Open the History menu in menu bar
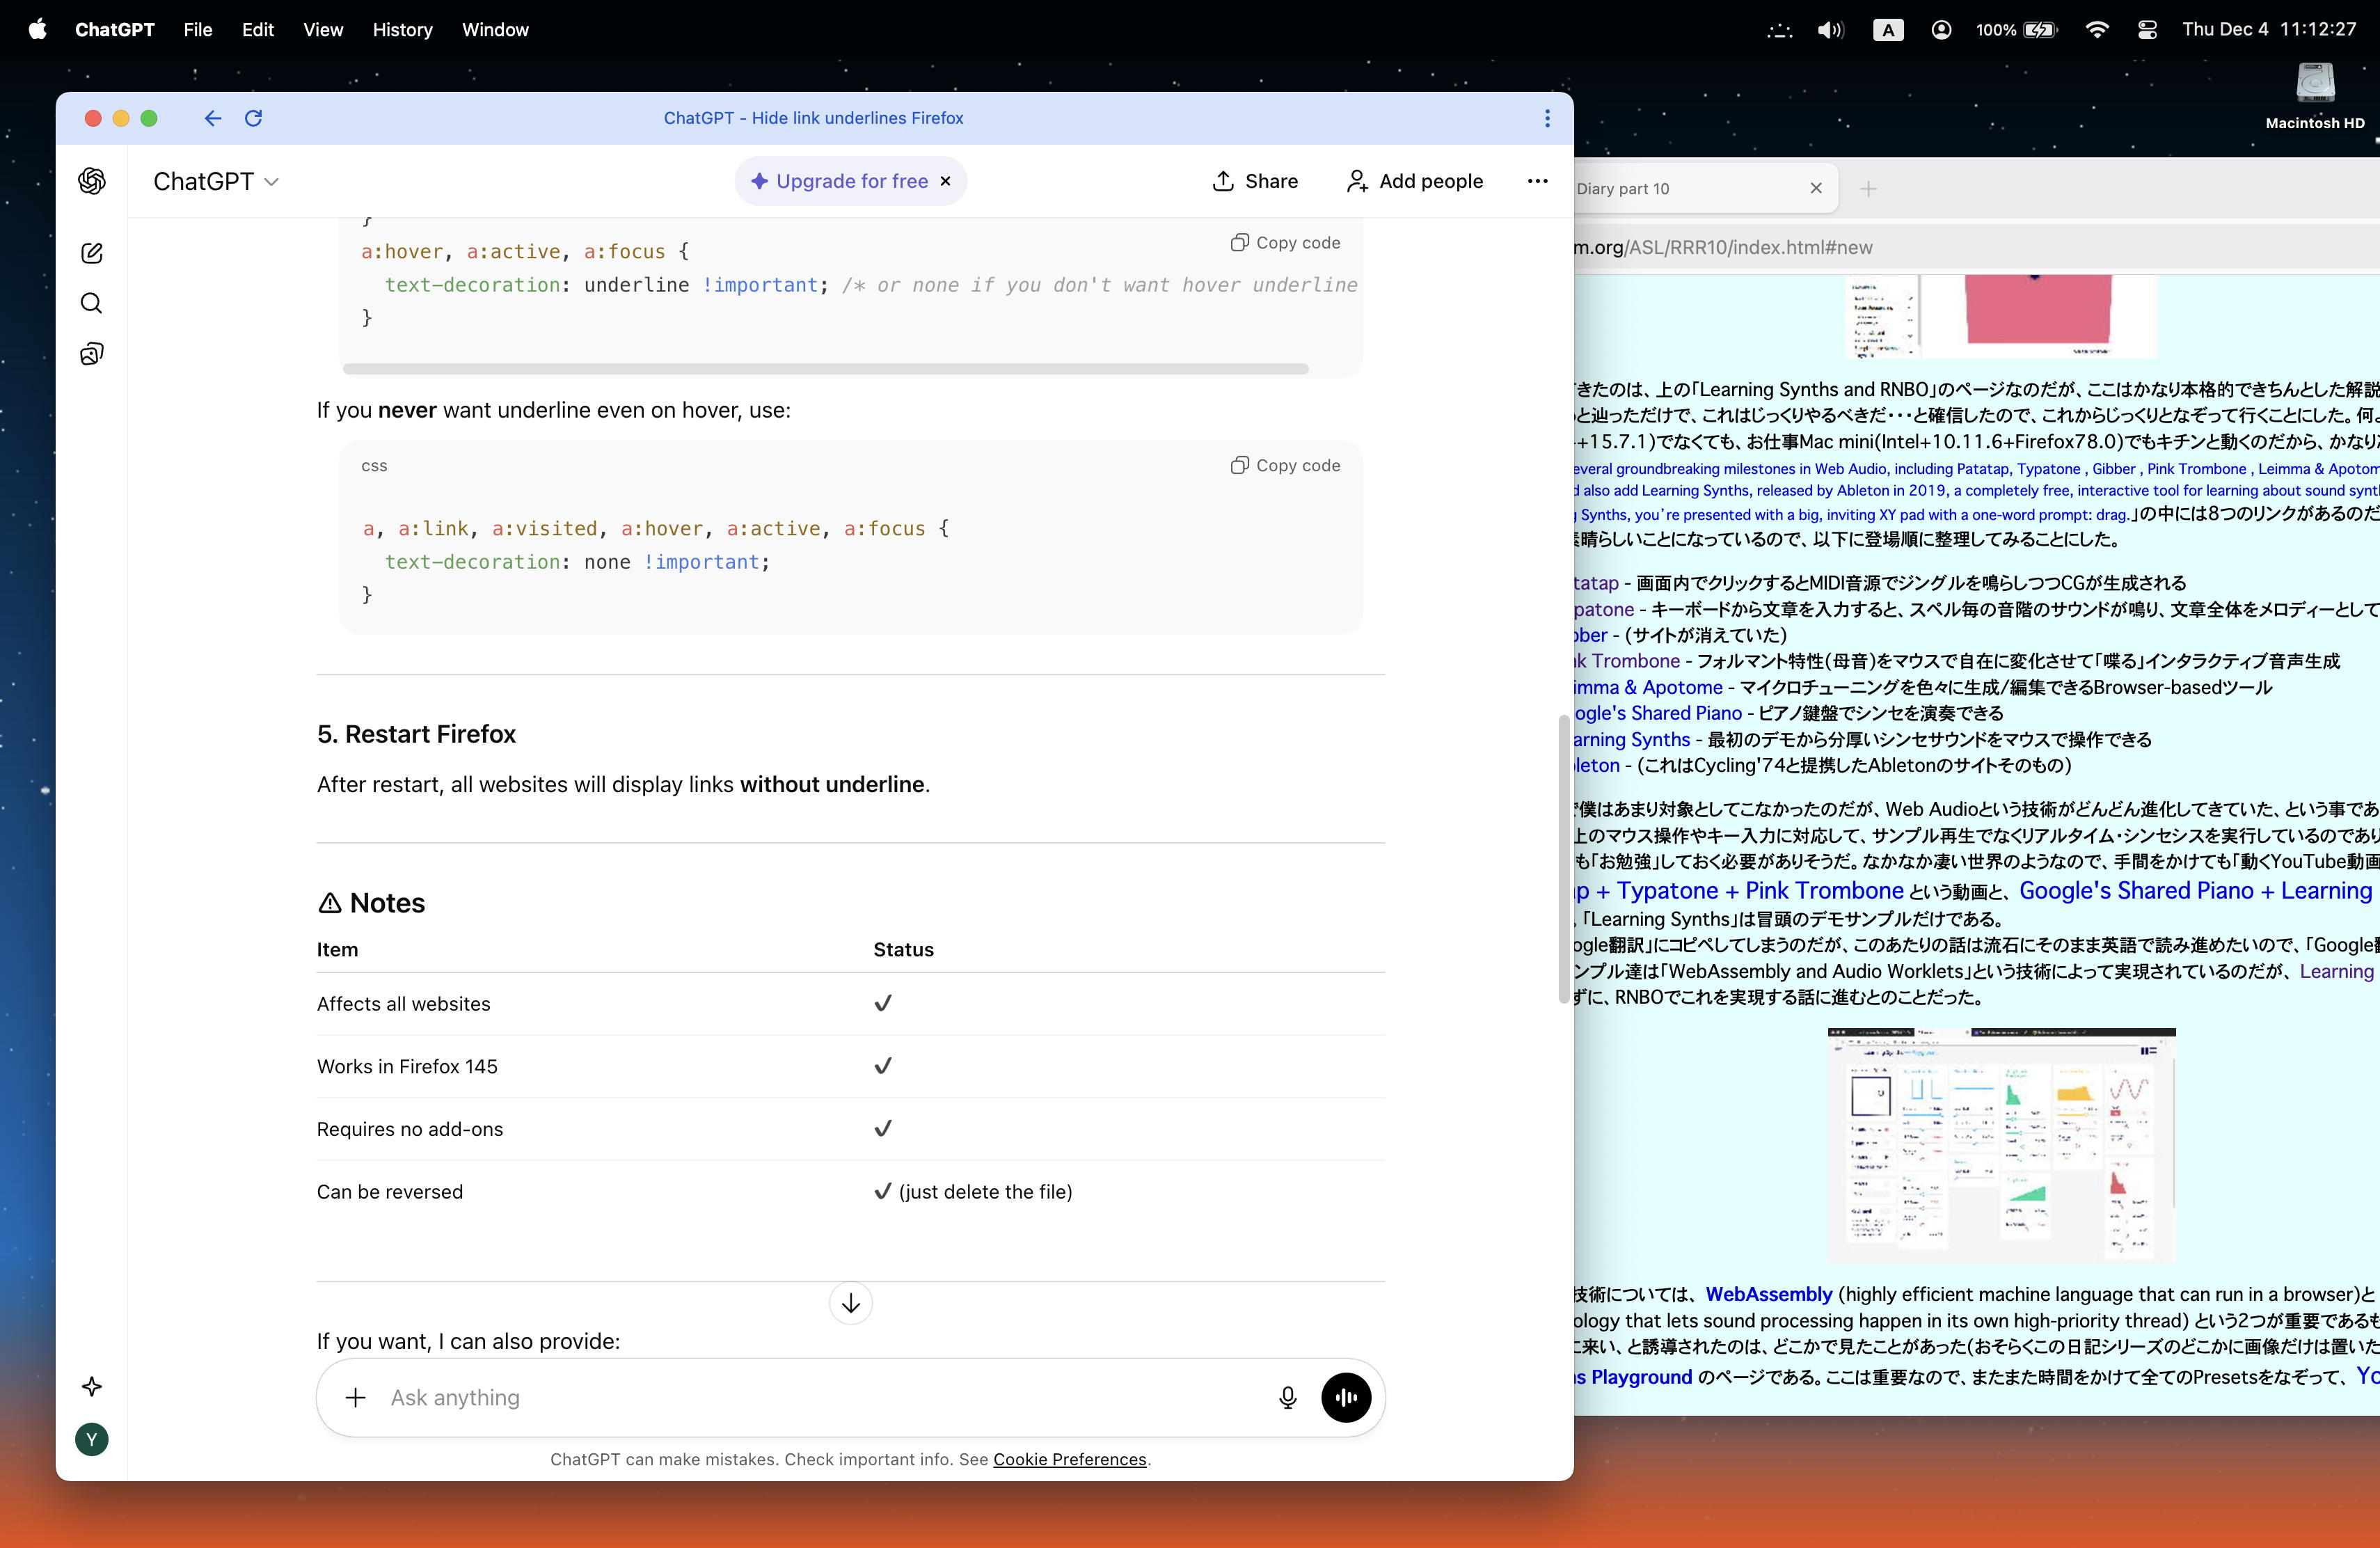The height and width of the screenshot is (1548, 2380). (402, 30)
